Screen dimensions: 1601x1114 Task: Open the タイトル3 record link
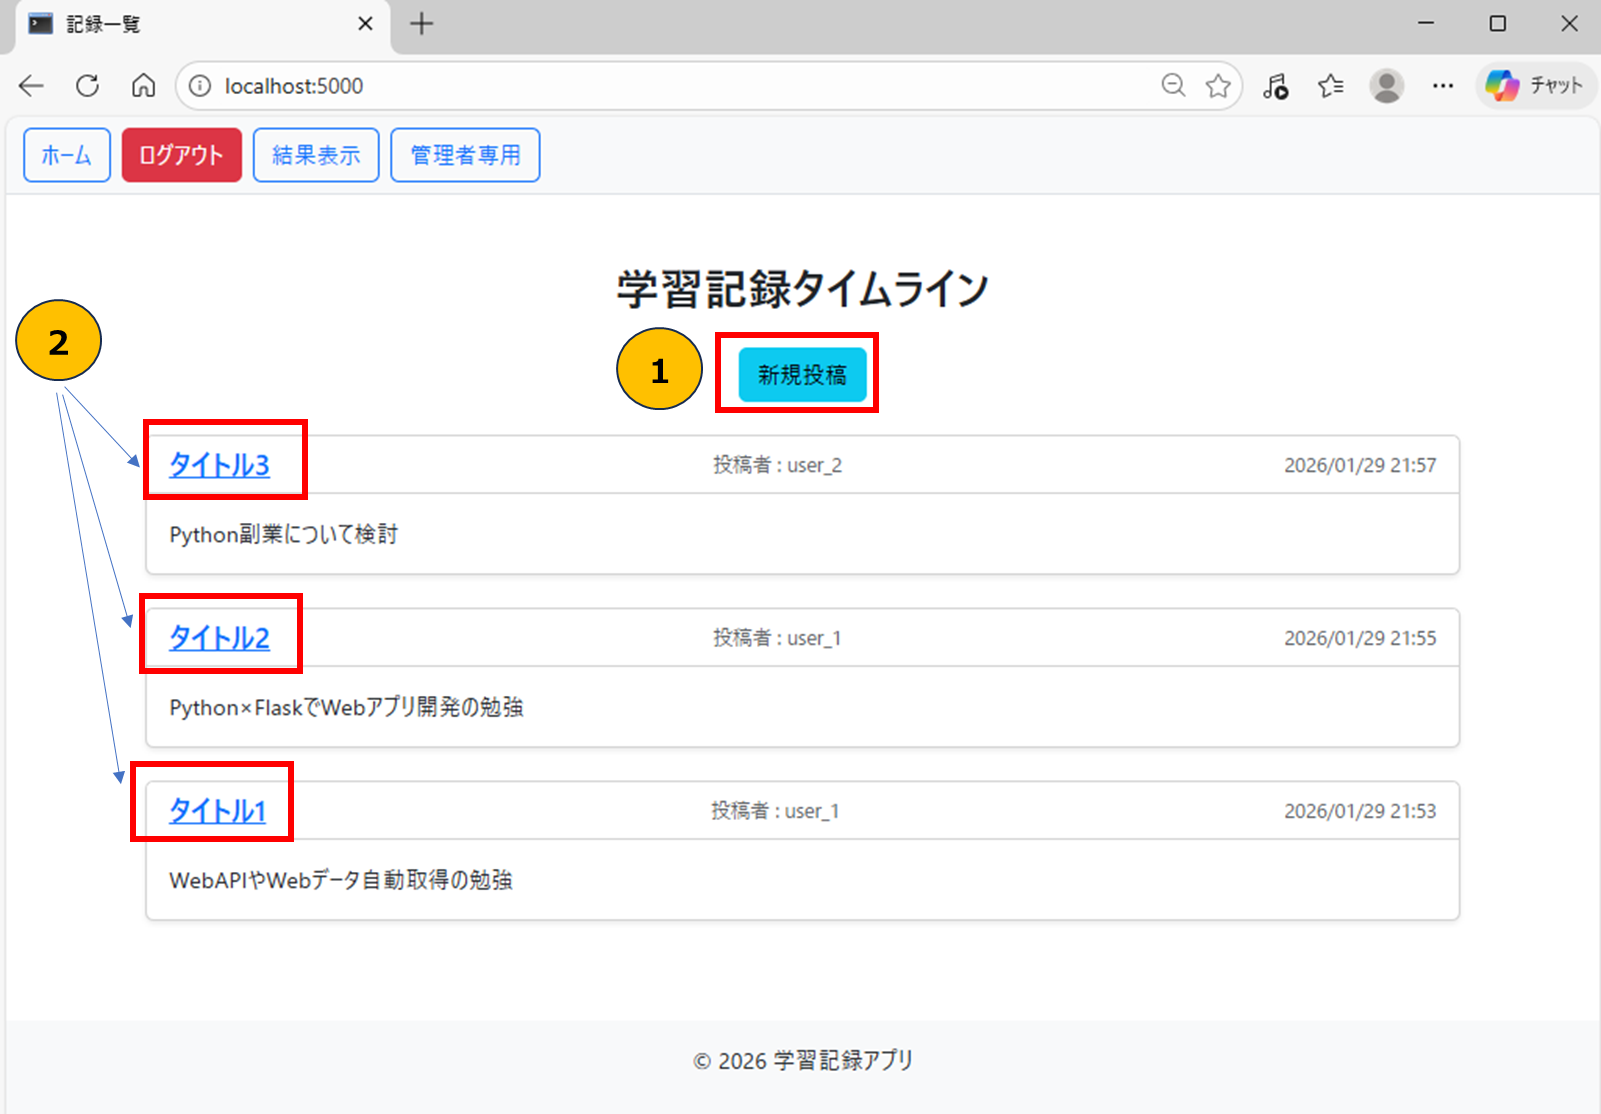tap(219, 465)
